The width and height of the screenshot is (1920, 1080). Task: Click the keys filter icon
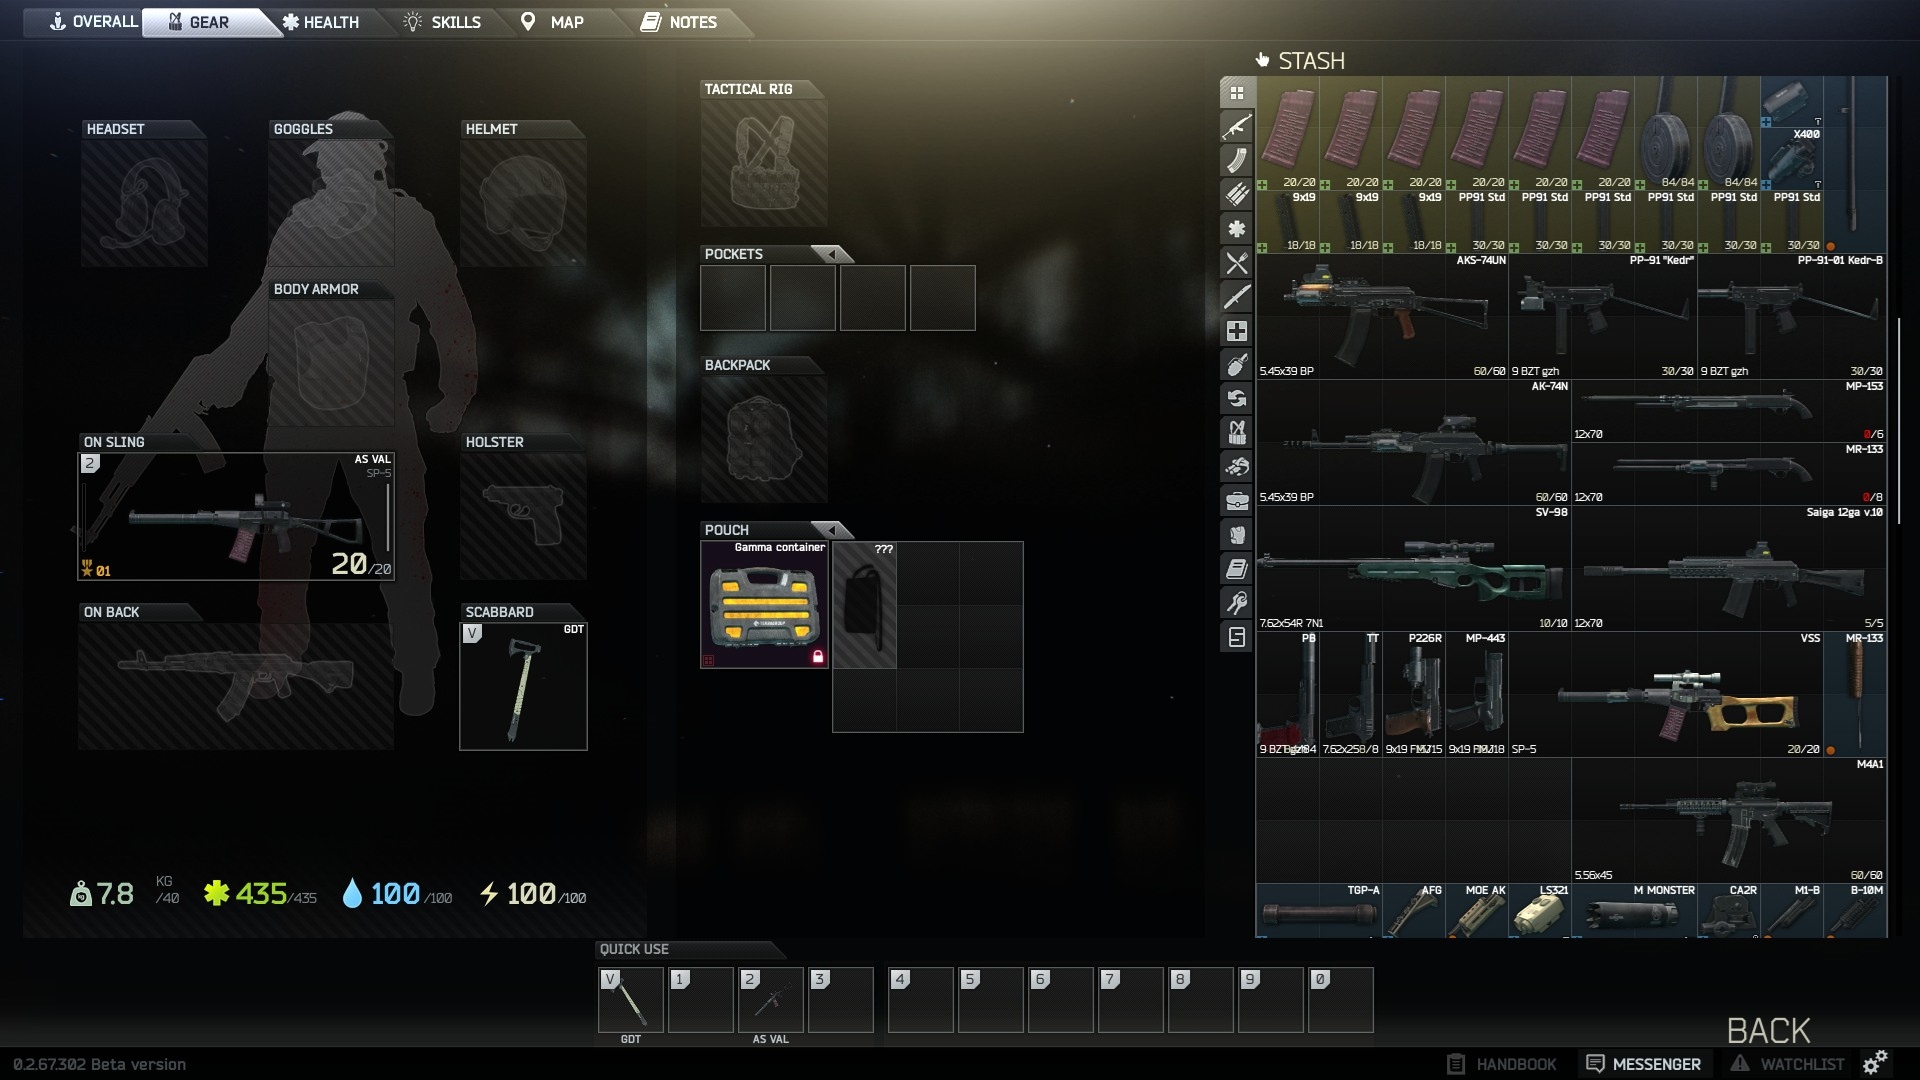[1237, 603]
